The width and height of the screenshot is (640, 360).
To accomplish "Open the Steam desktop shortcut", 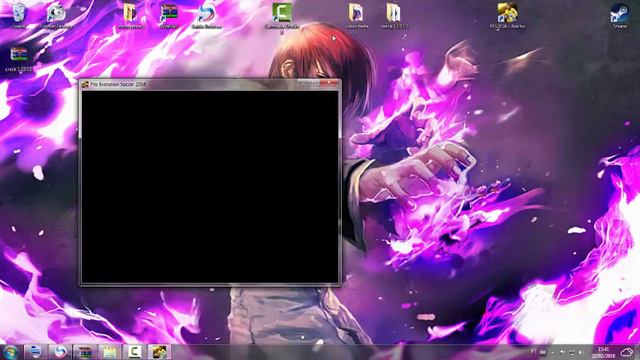I will 620,16.
